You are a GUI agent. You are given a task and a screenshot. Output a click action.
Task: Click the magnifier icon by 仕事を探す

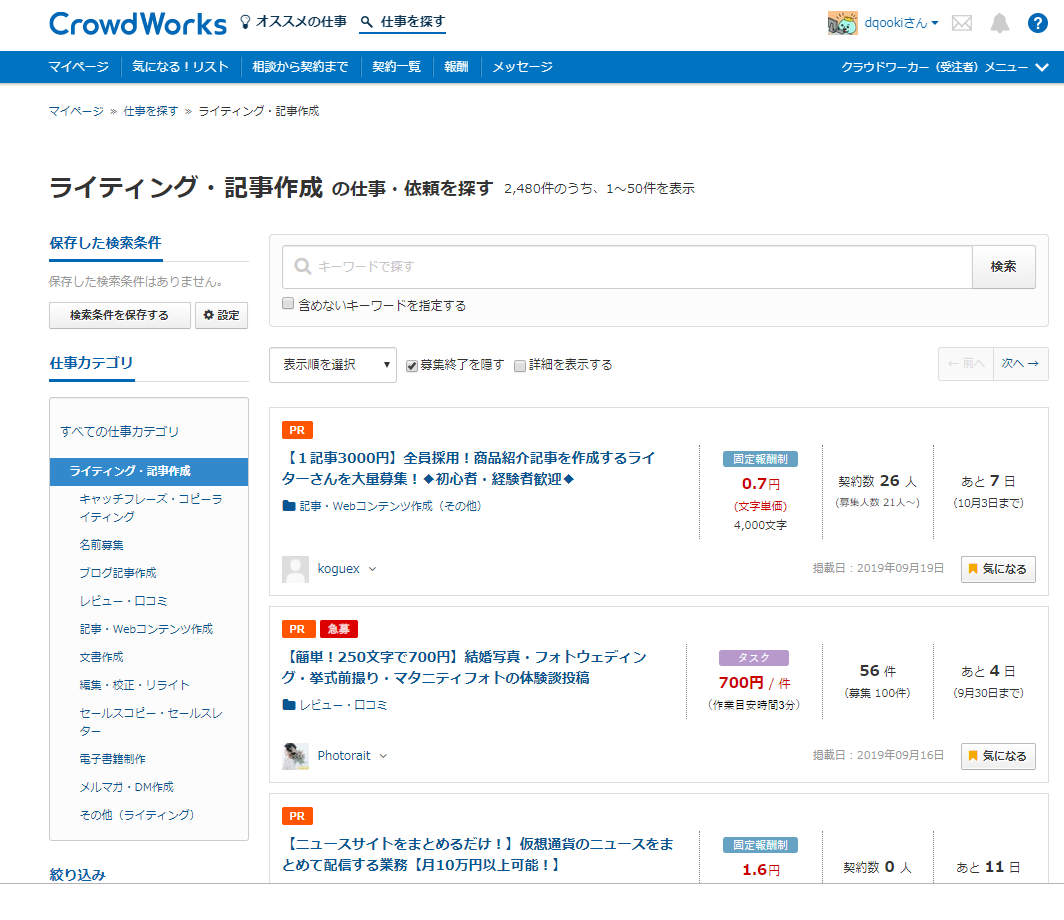[366, 22]
